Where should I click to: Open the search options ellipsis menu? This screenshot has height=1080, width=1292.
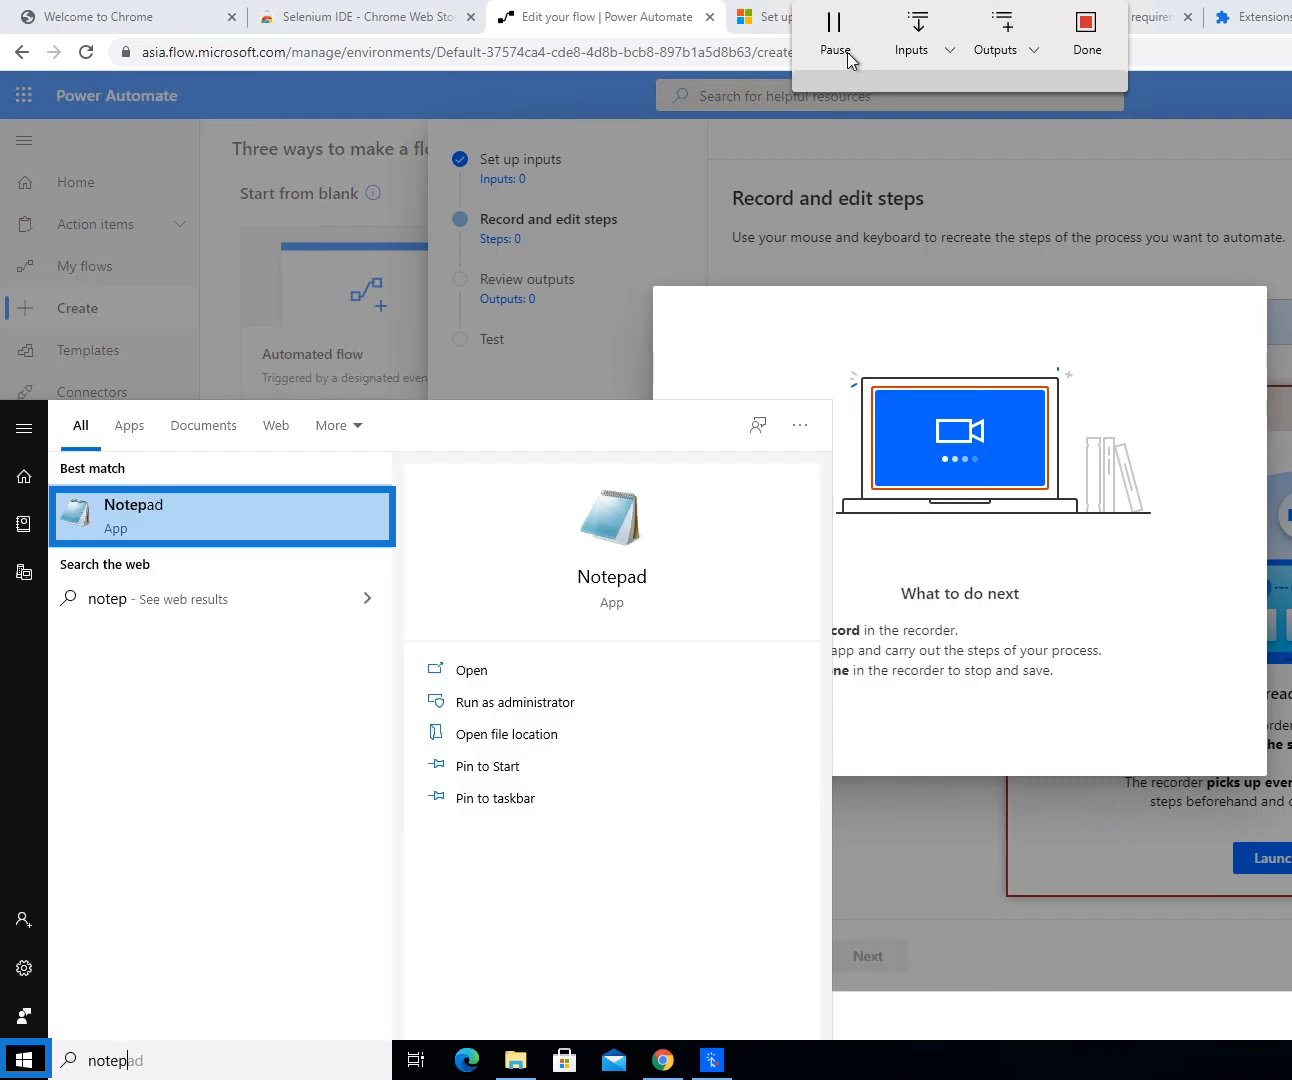click(800, 425)
